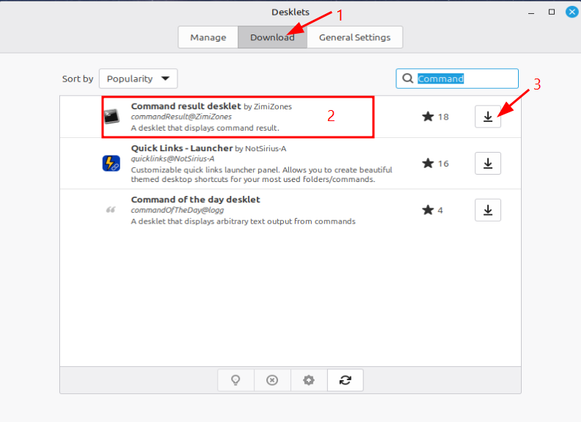Click the commandResult@ZimiZones identifier text
The height and width of the screenshot is (422, 581).
[x=181, y=117]
